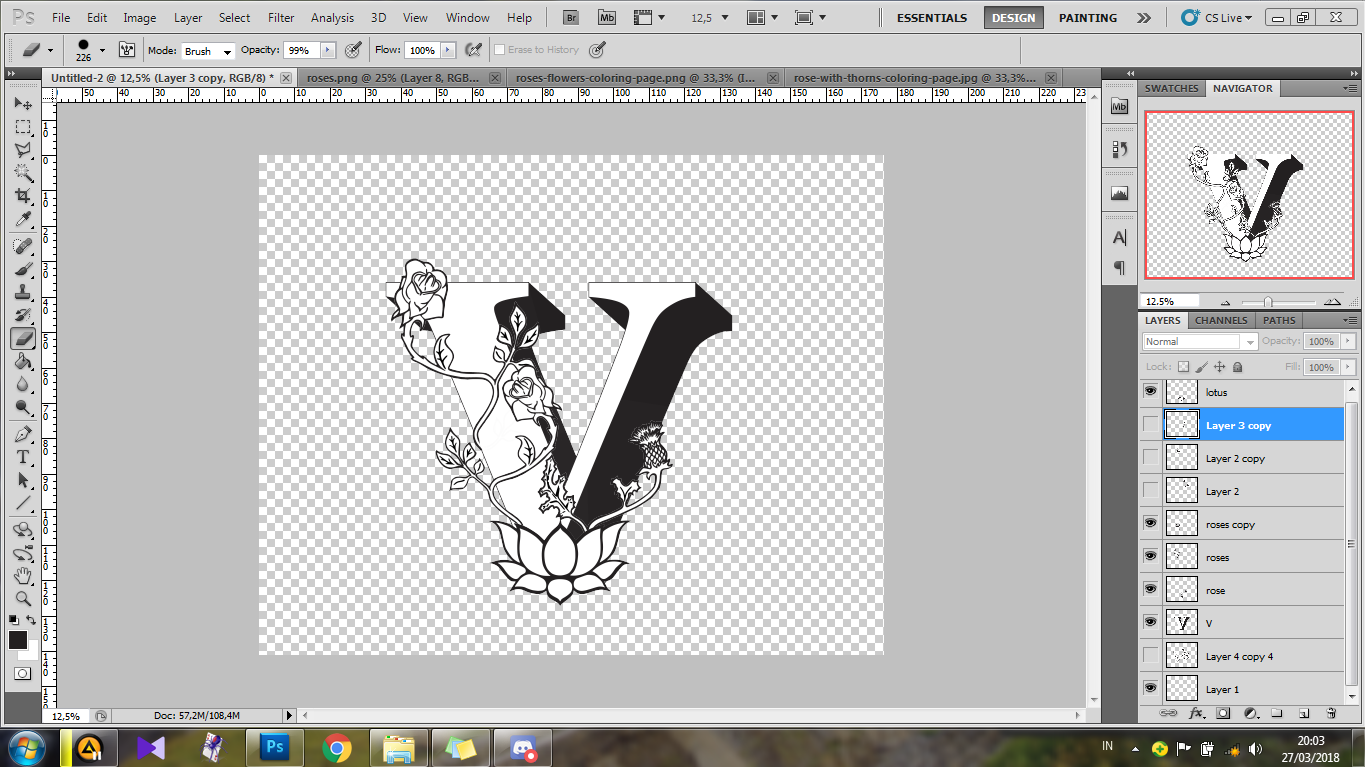Select the Blur tool
The width and height of the screenshot is (1365, 767).
(x=23, y=384)
